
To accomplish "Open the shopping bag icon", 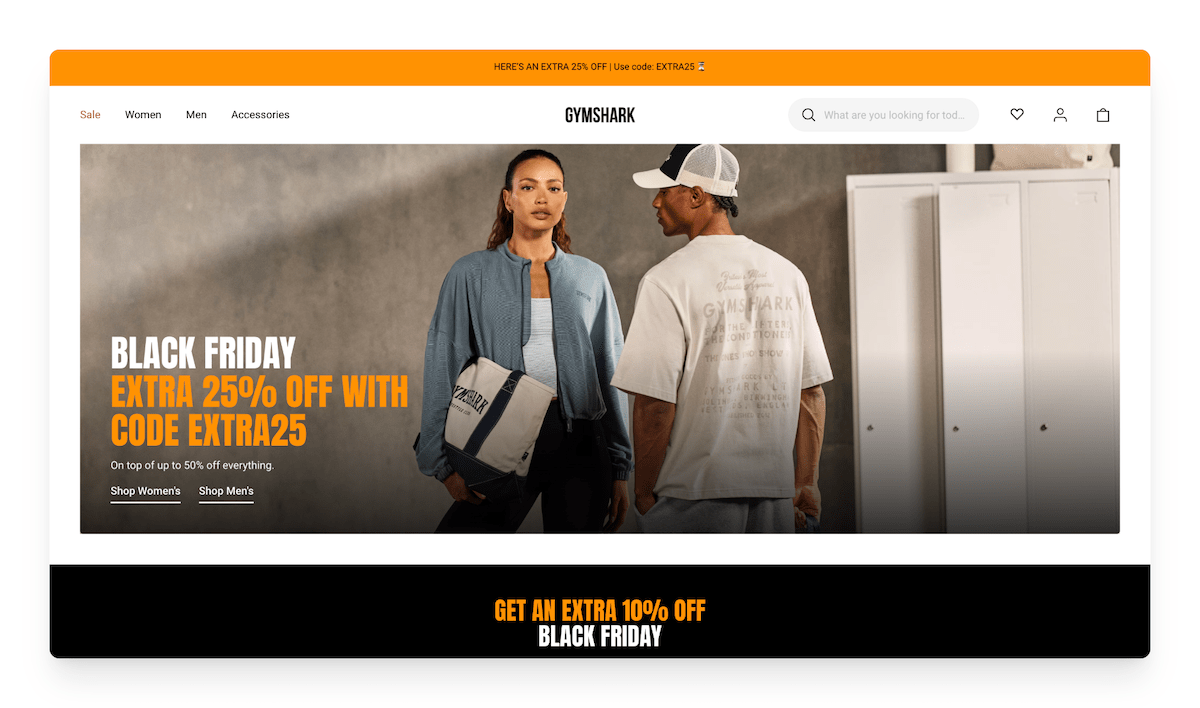I will pyautogui.click(x=1103, y=115).
